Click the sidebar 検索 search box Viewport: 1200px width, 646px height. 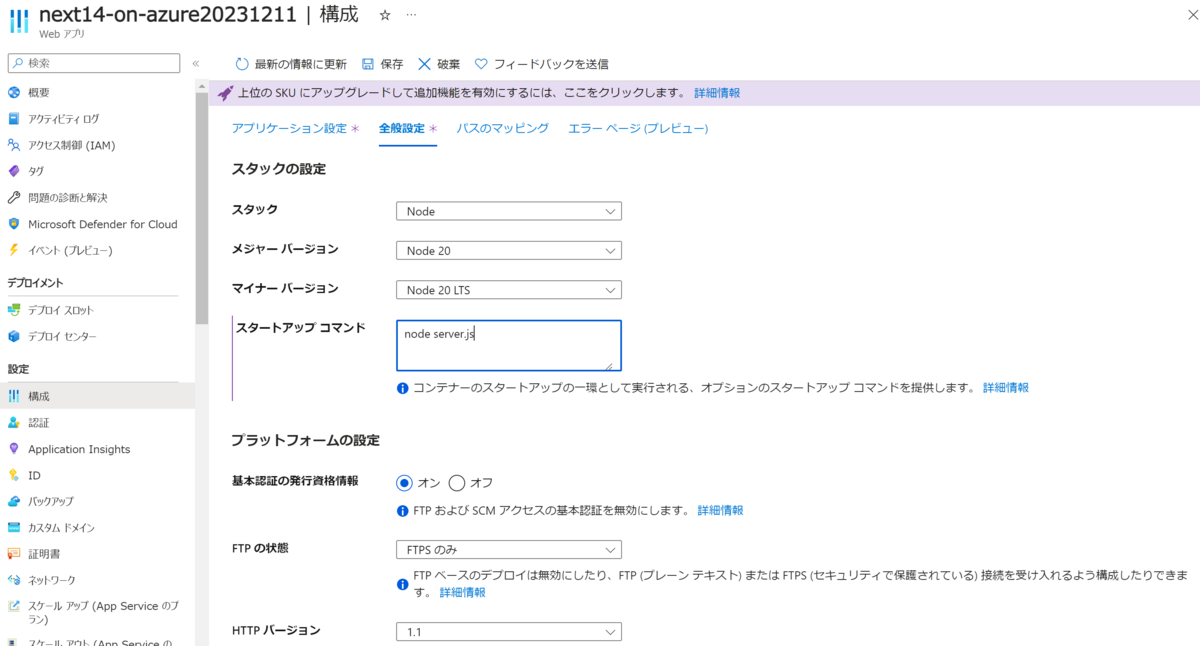pyautogui.click(x=94, y=63)
